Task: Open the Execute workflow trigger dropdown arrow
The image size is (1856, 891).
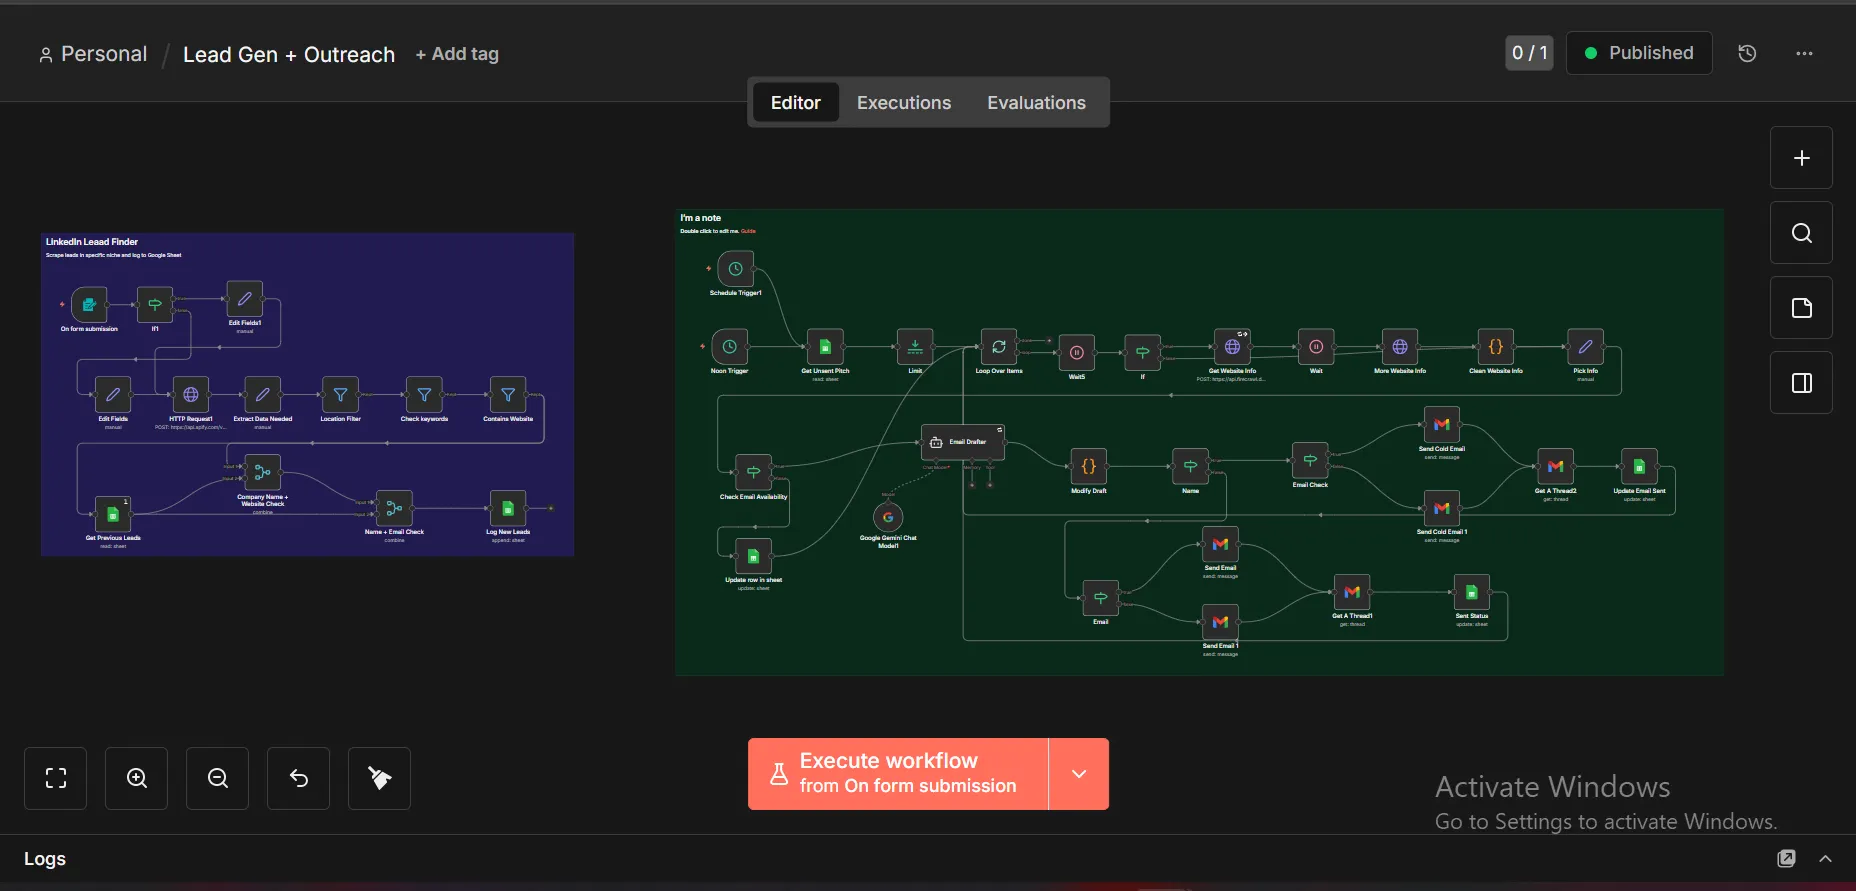Action: point(1079,774)
